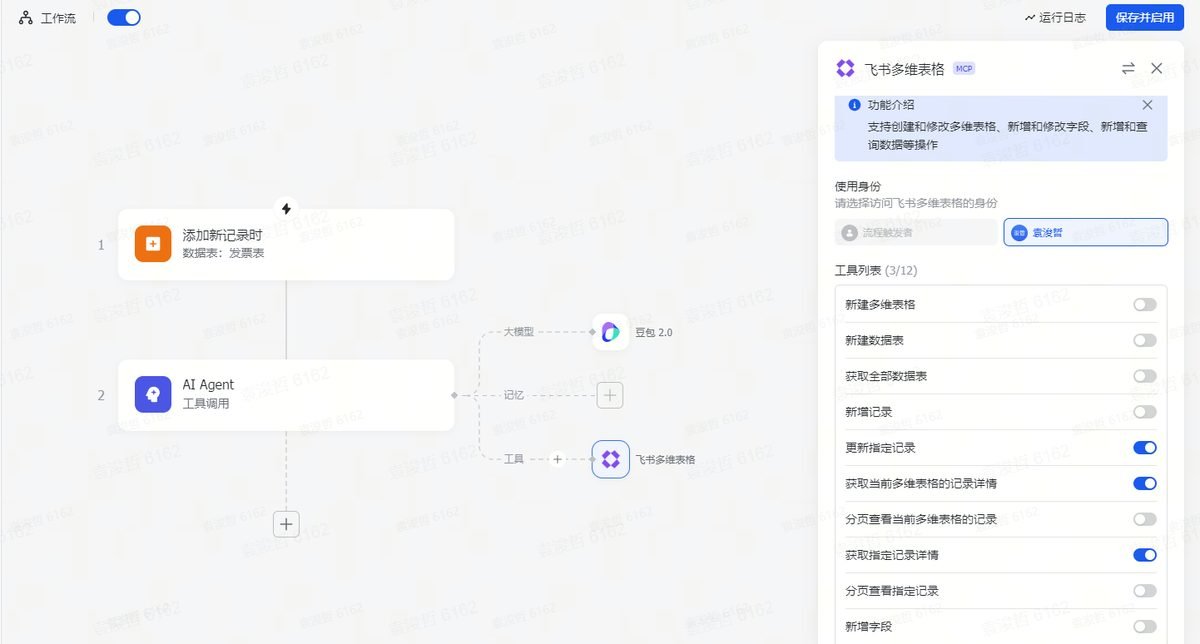This screenshot has height=644, width=1200.
Task: Disable 获取当前多维表格的记录详情 tool
Action: 1145,483
